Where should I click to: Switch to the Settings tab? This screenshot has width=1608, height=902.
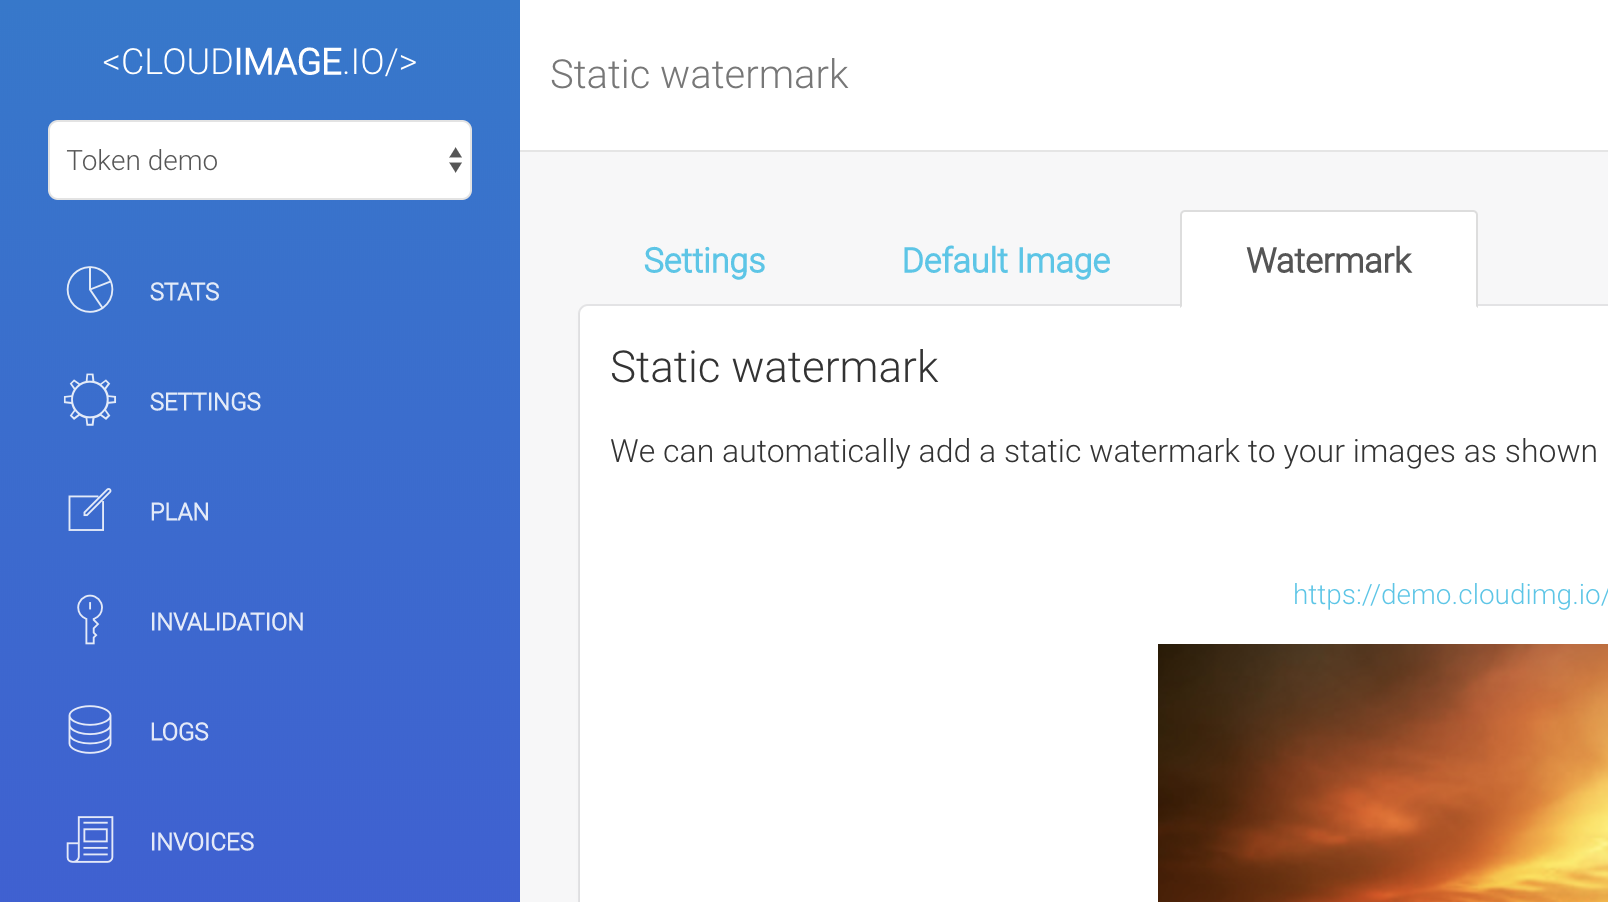(x=704, y=261)
